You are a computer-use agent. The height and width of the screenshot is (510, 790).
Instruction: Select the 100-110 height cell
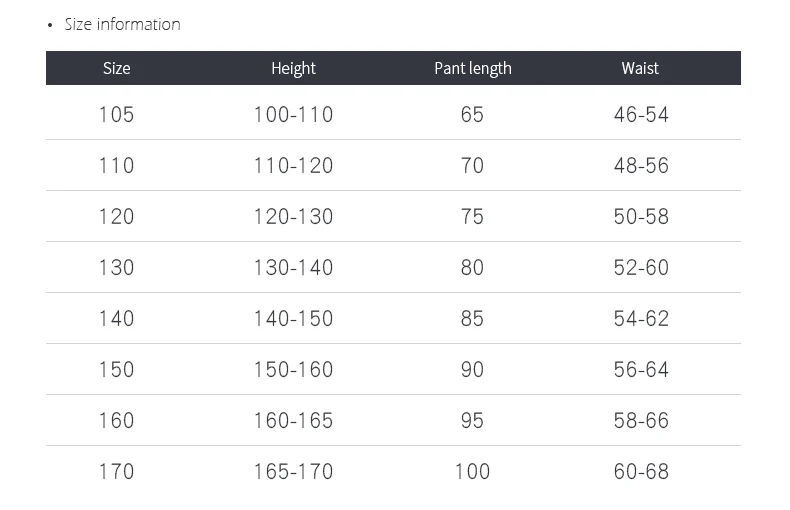293,115
